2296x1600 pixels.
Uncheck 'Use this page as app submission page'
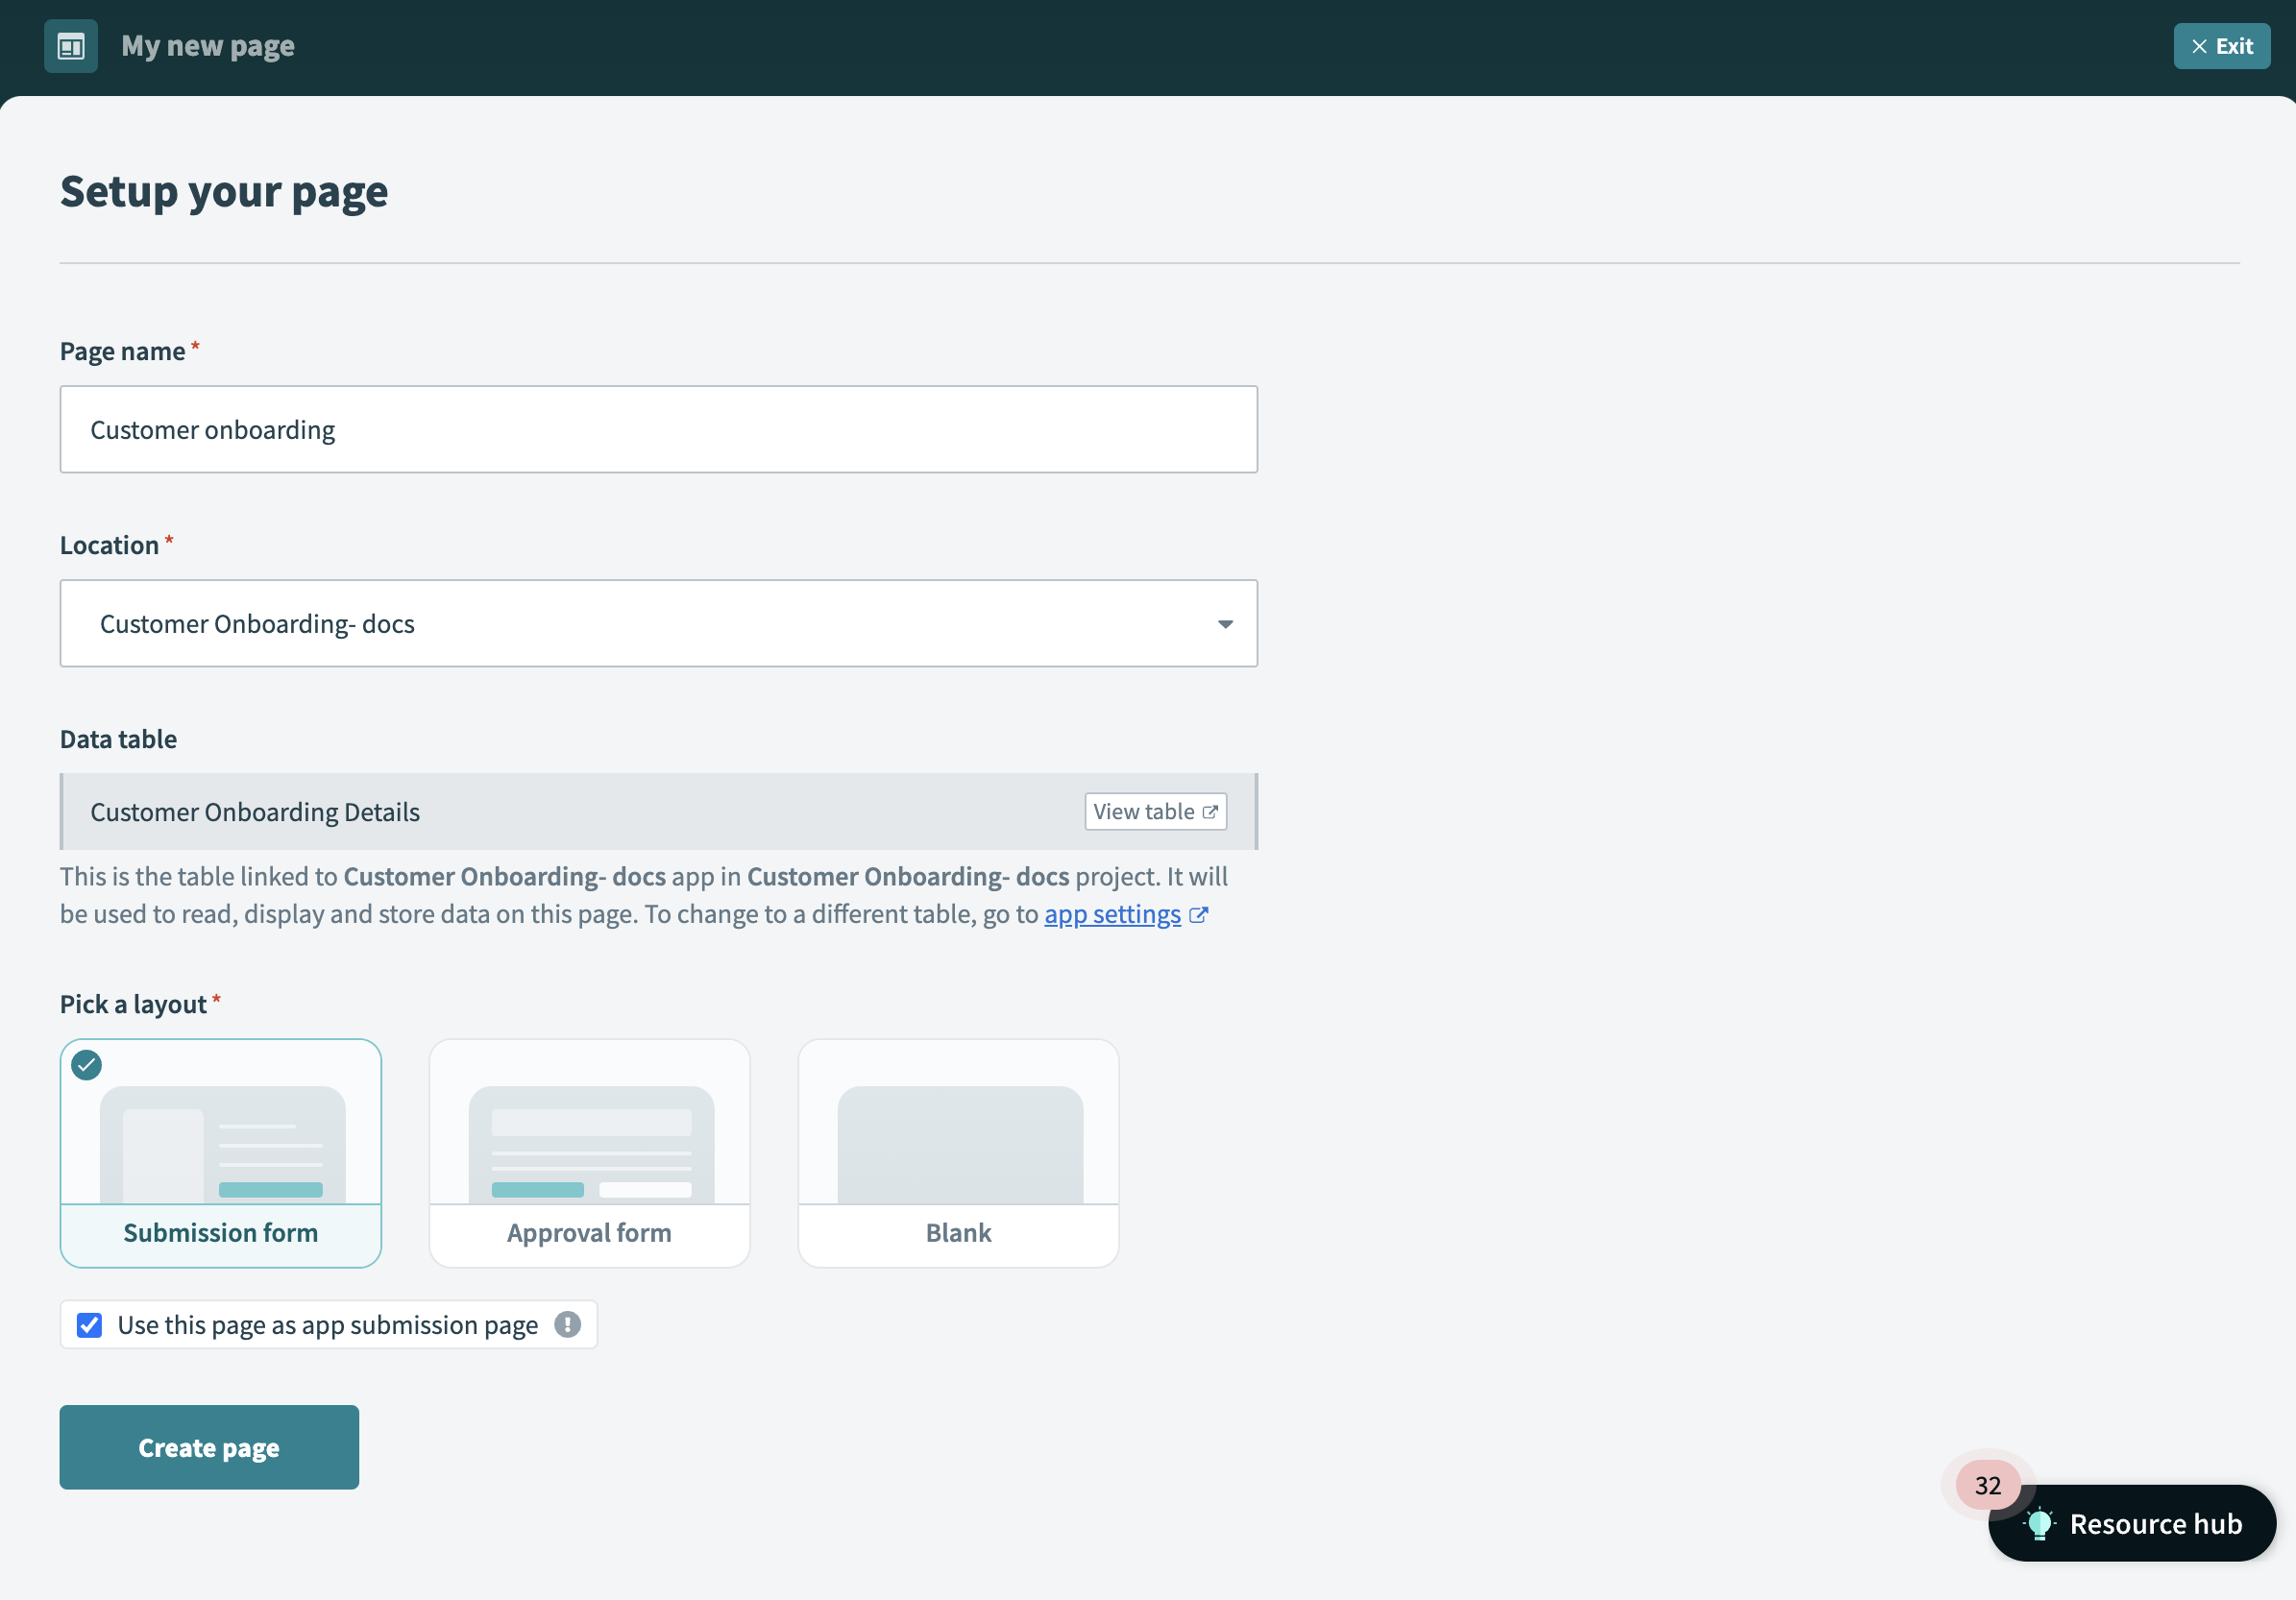coord(89,1324)
